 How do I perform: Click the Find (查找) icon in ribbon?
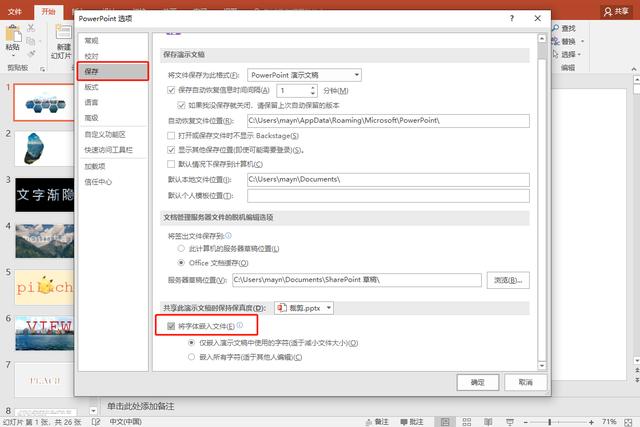click(x=556, y=28)
